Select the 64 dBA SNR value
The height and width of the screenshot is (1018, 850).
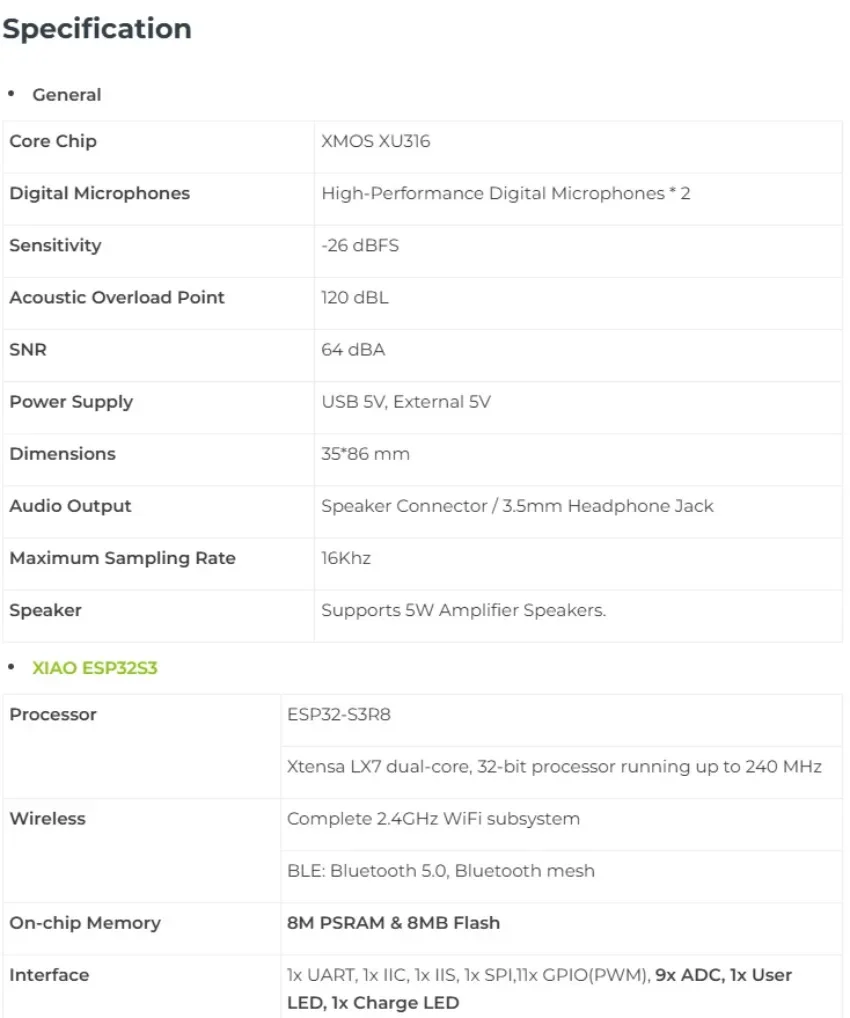[x=353, y=349]
